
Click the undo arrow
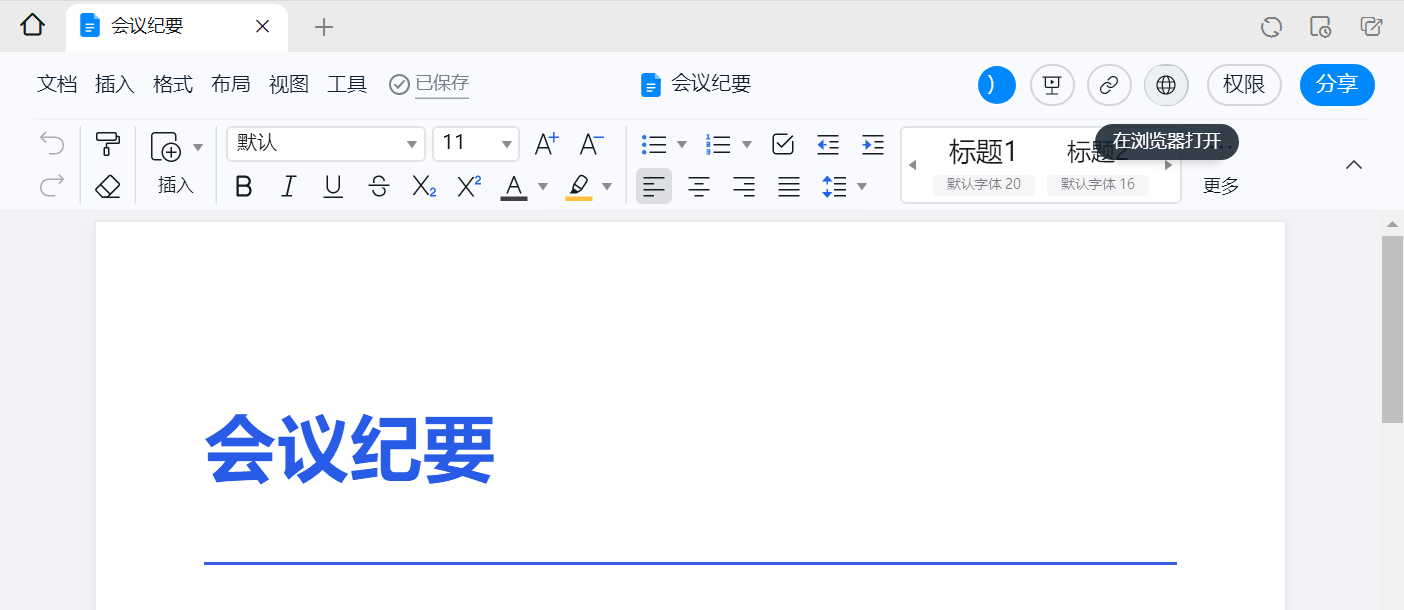point(52,144)
